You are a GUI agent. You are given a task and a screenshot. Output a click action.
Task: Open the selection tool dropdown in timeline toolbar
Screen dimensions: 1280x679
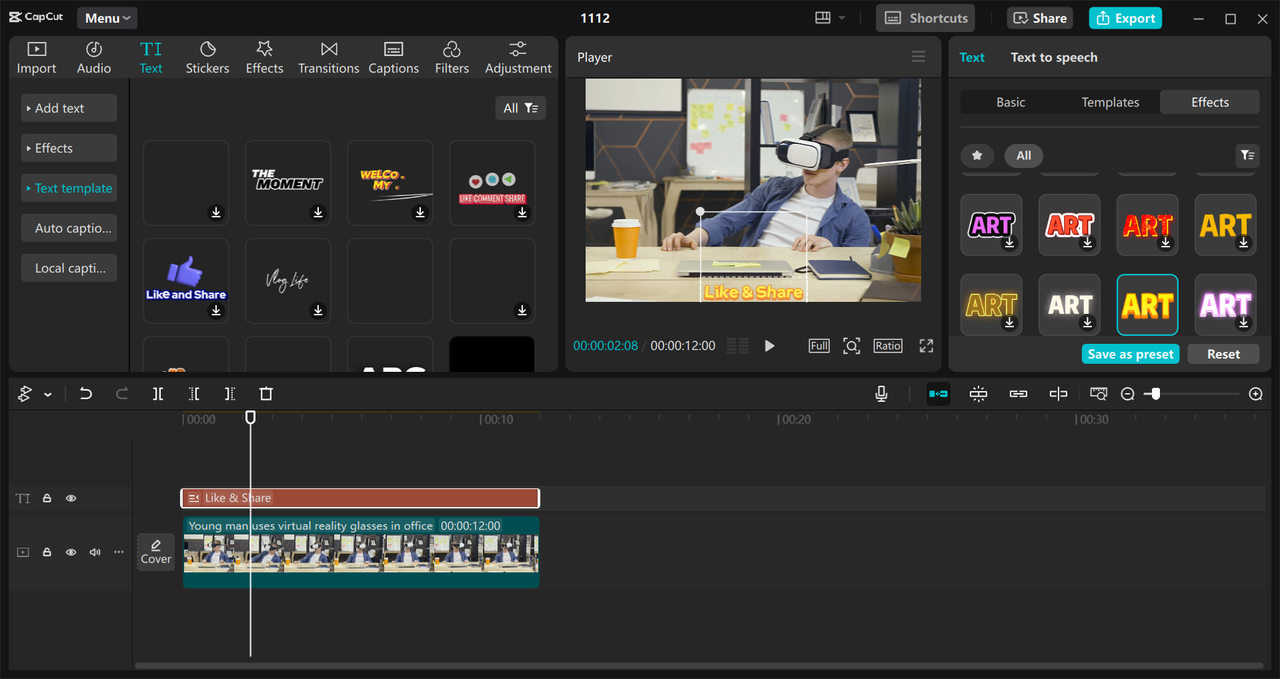tap(47, 394)
